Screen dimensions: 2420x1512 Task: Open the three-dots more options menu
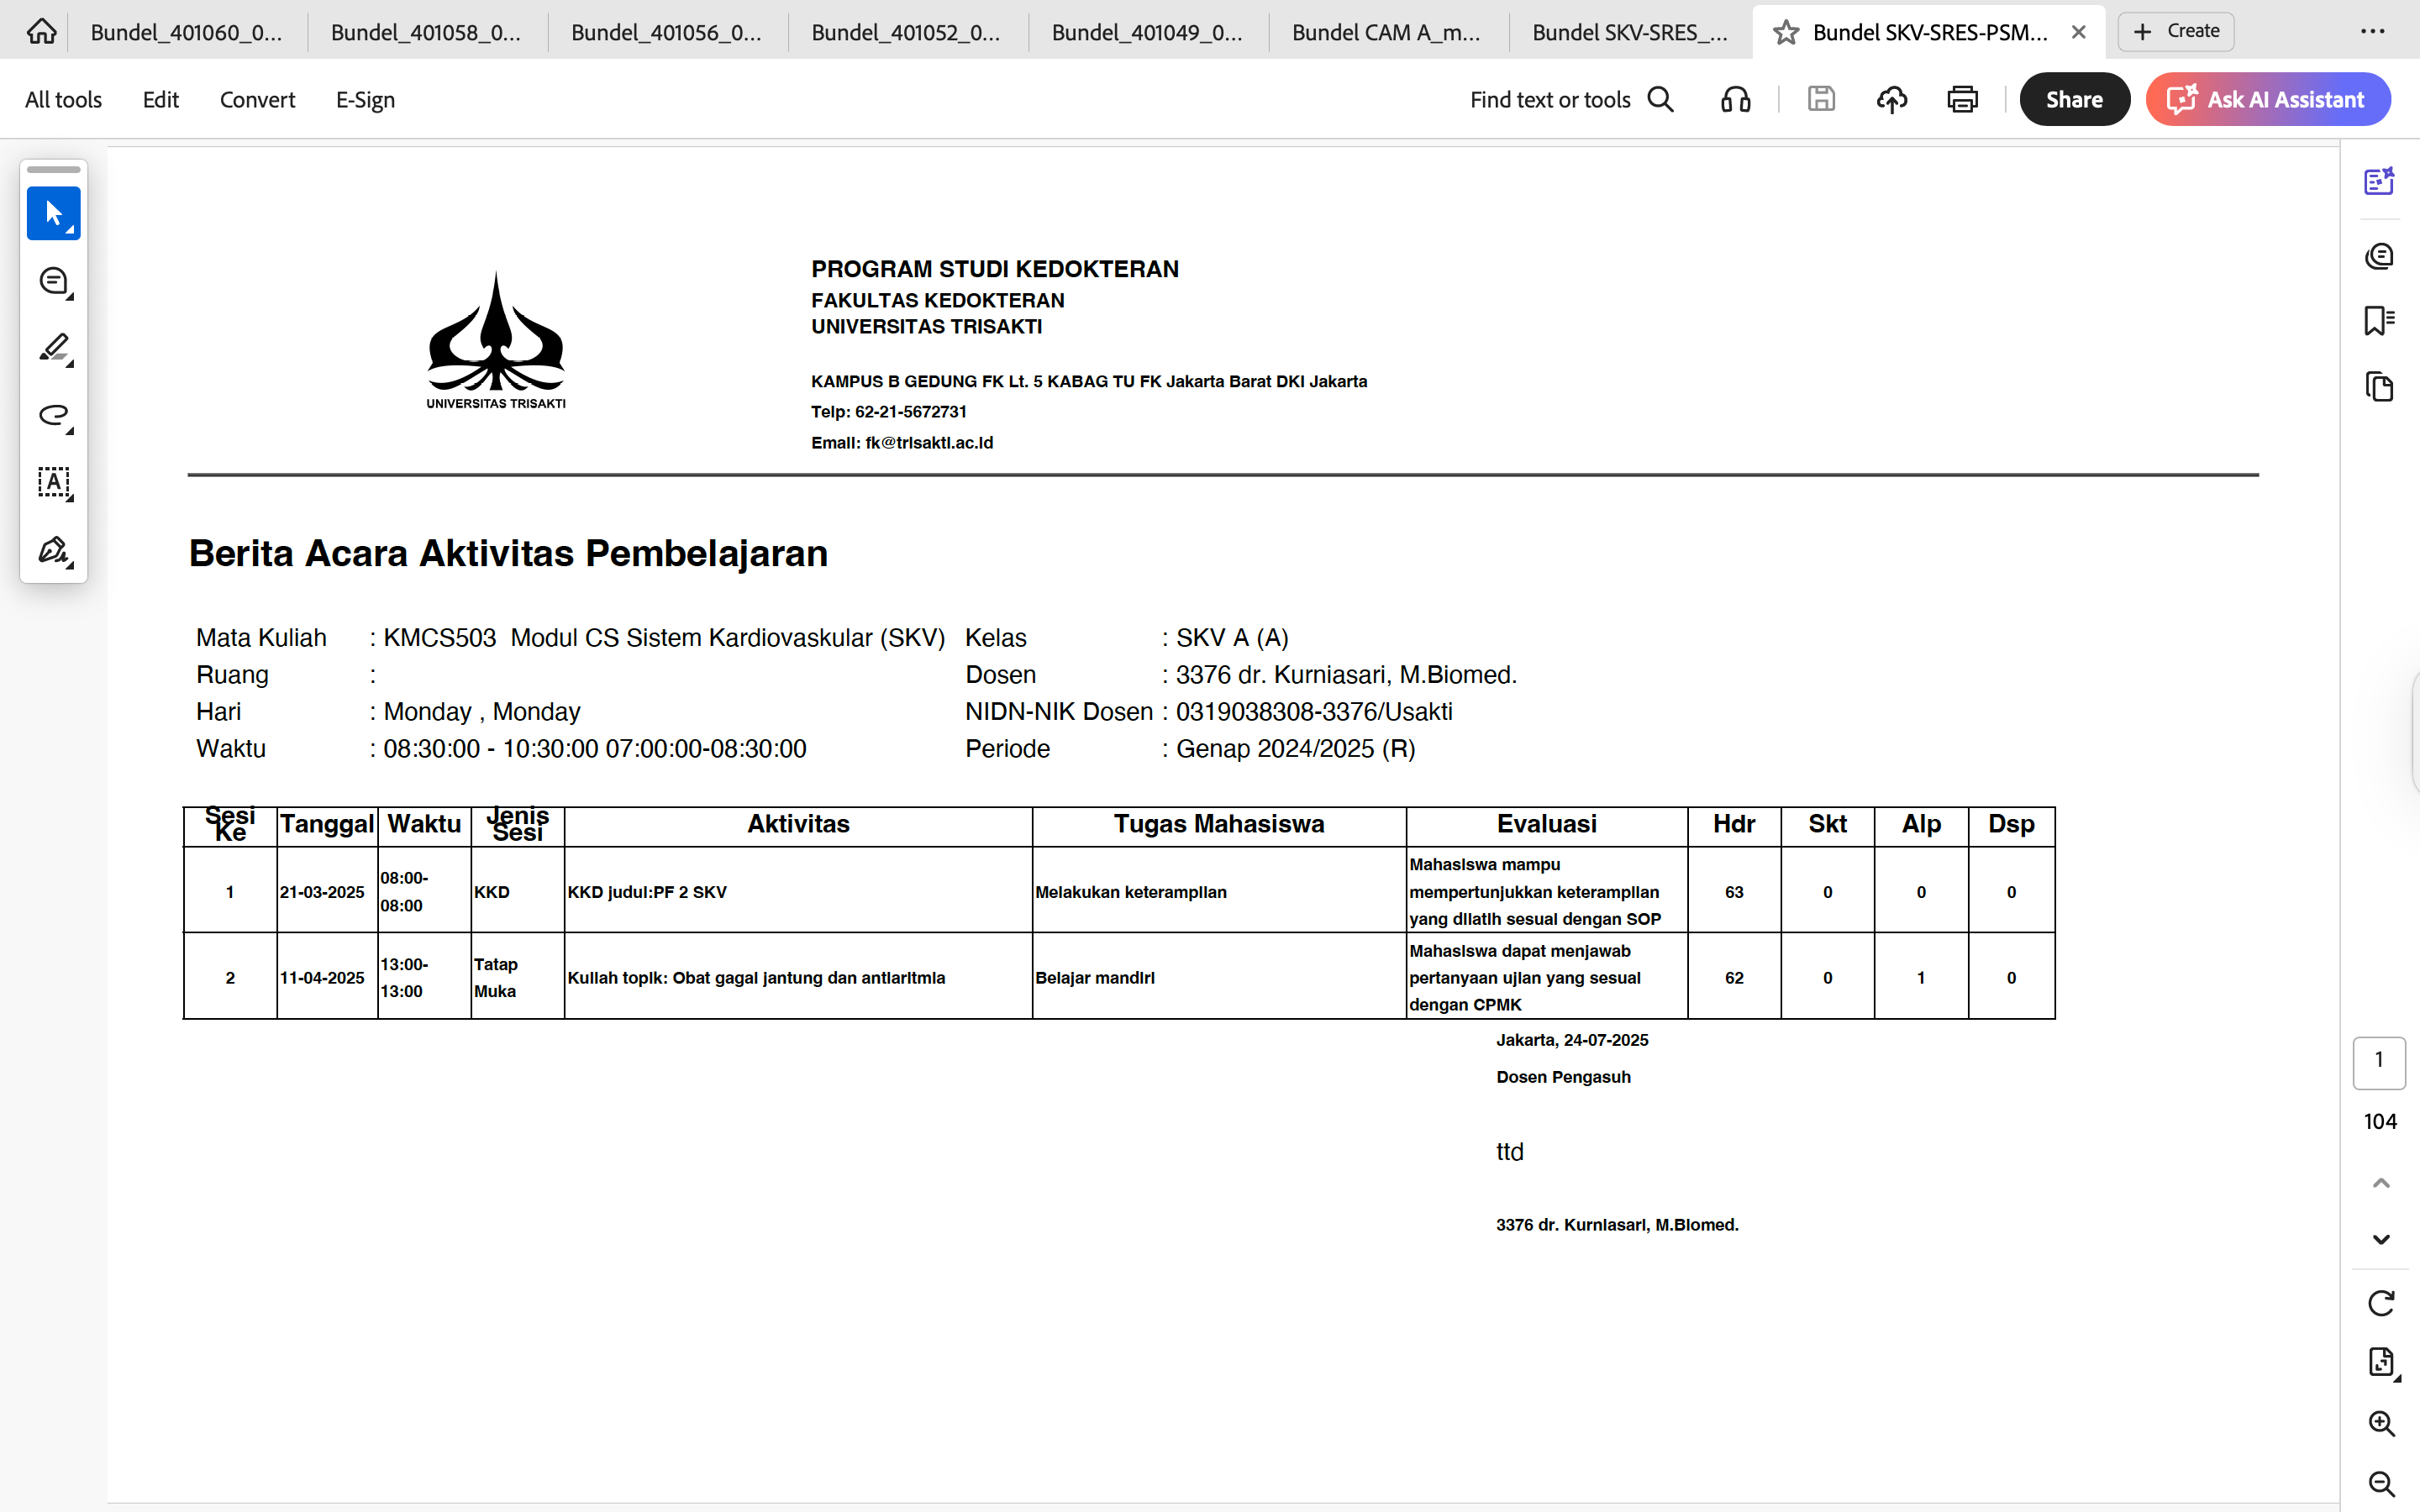(2372, 32)
